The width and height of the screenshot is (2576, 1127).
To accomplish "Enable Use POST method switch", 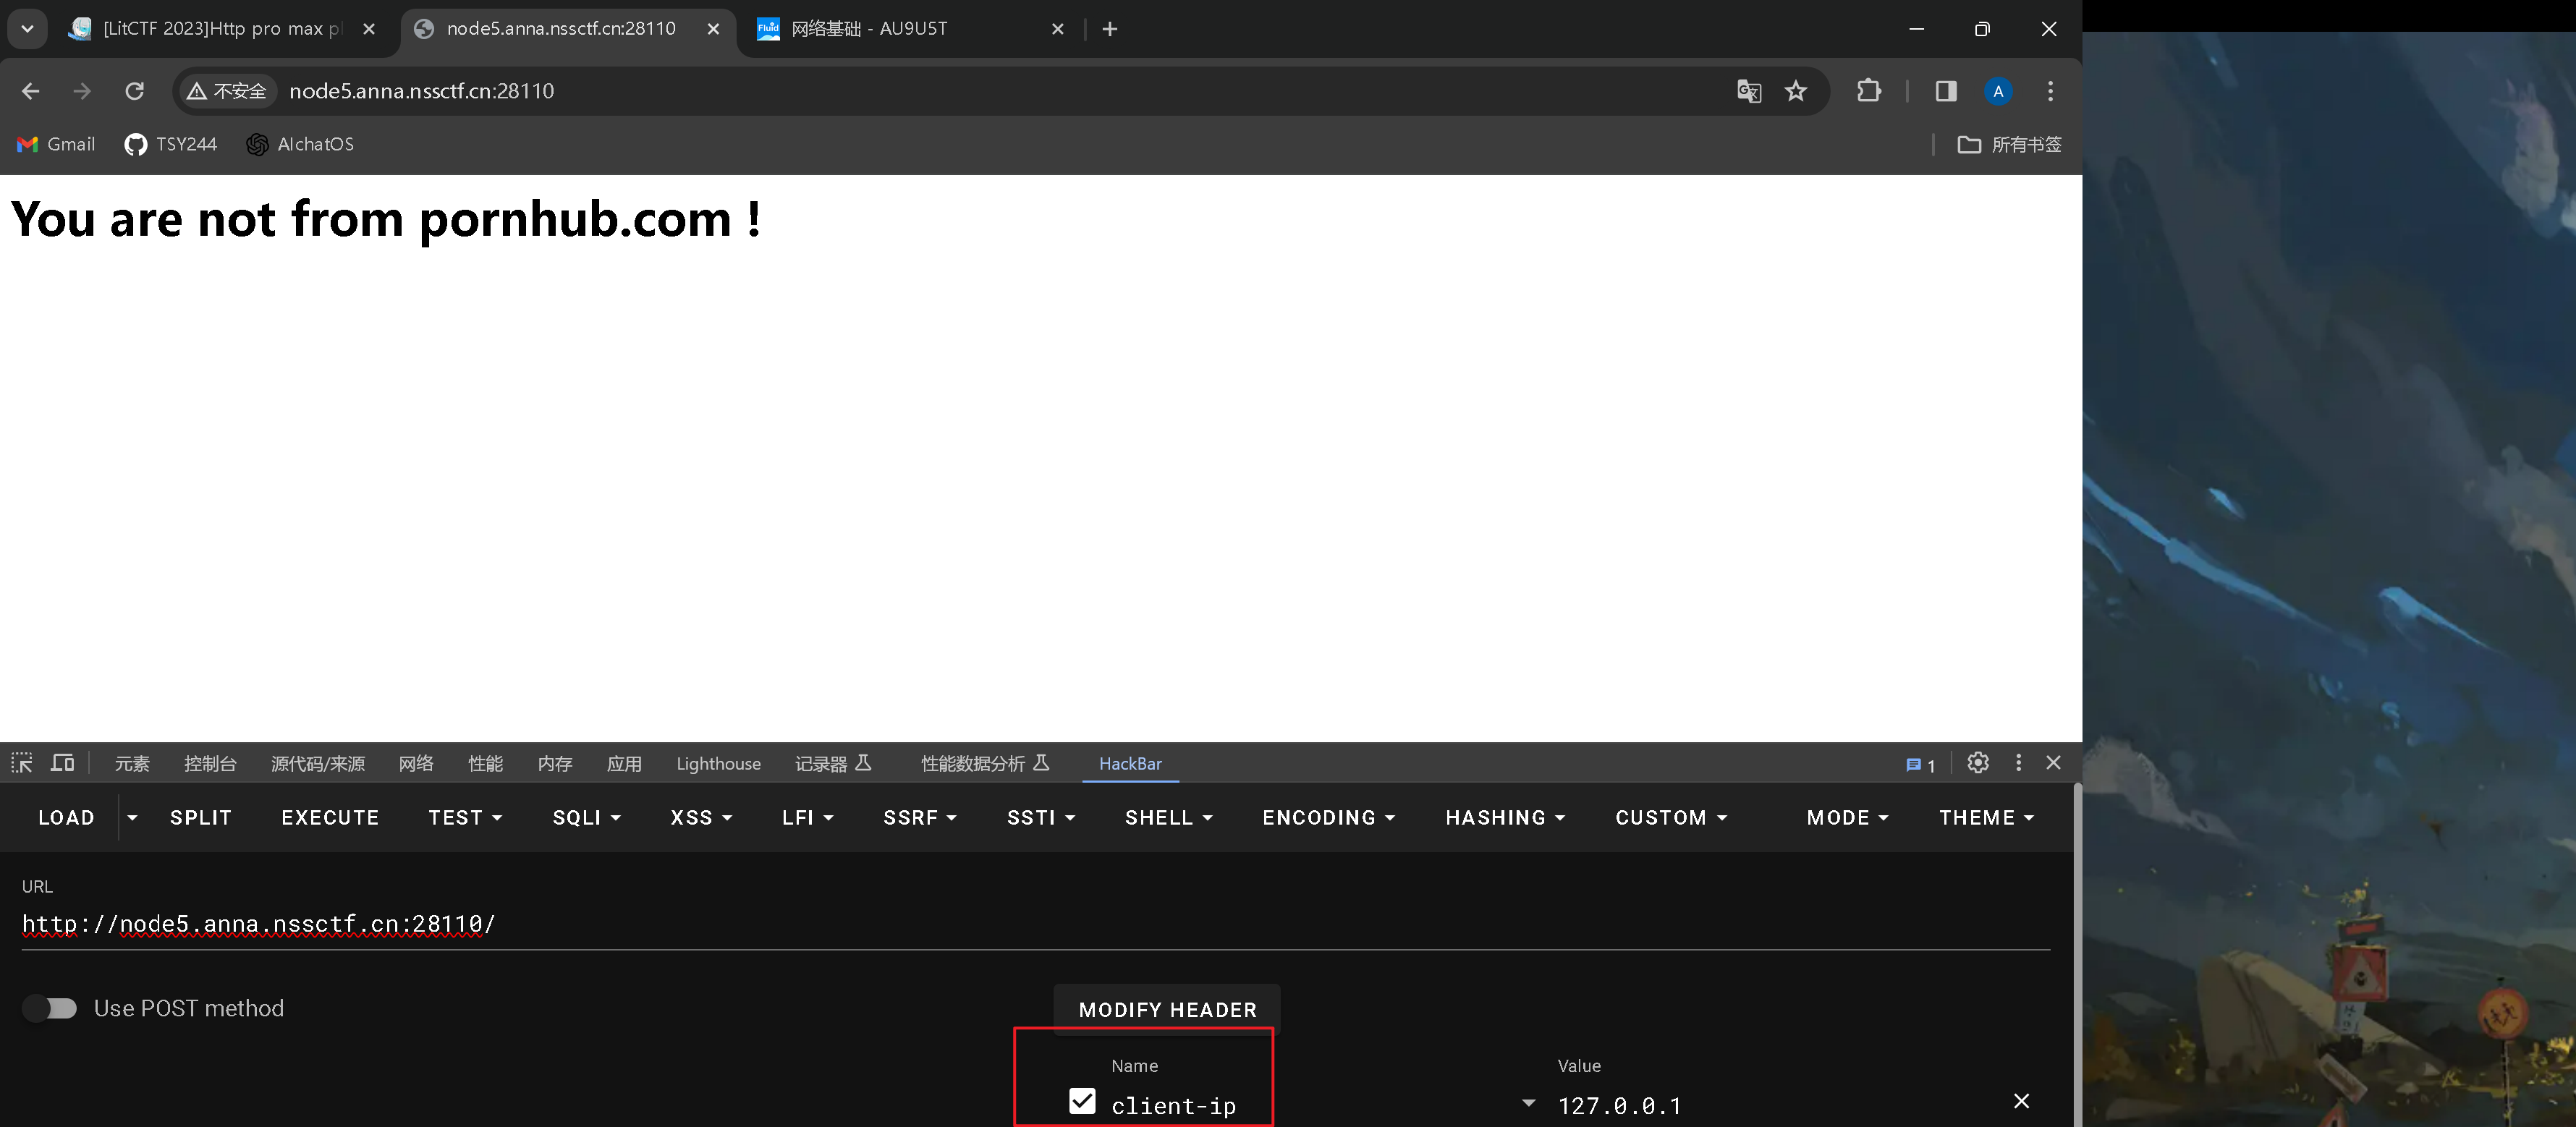I will click(x=50, y=1008).
